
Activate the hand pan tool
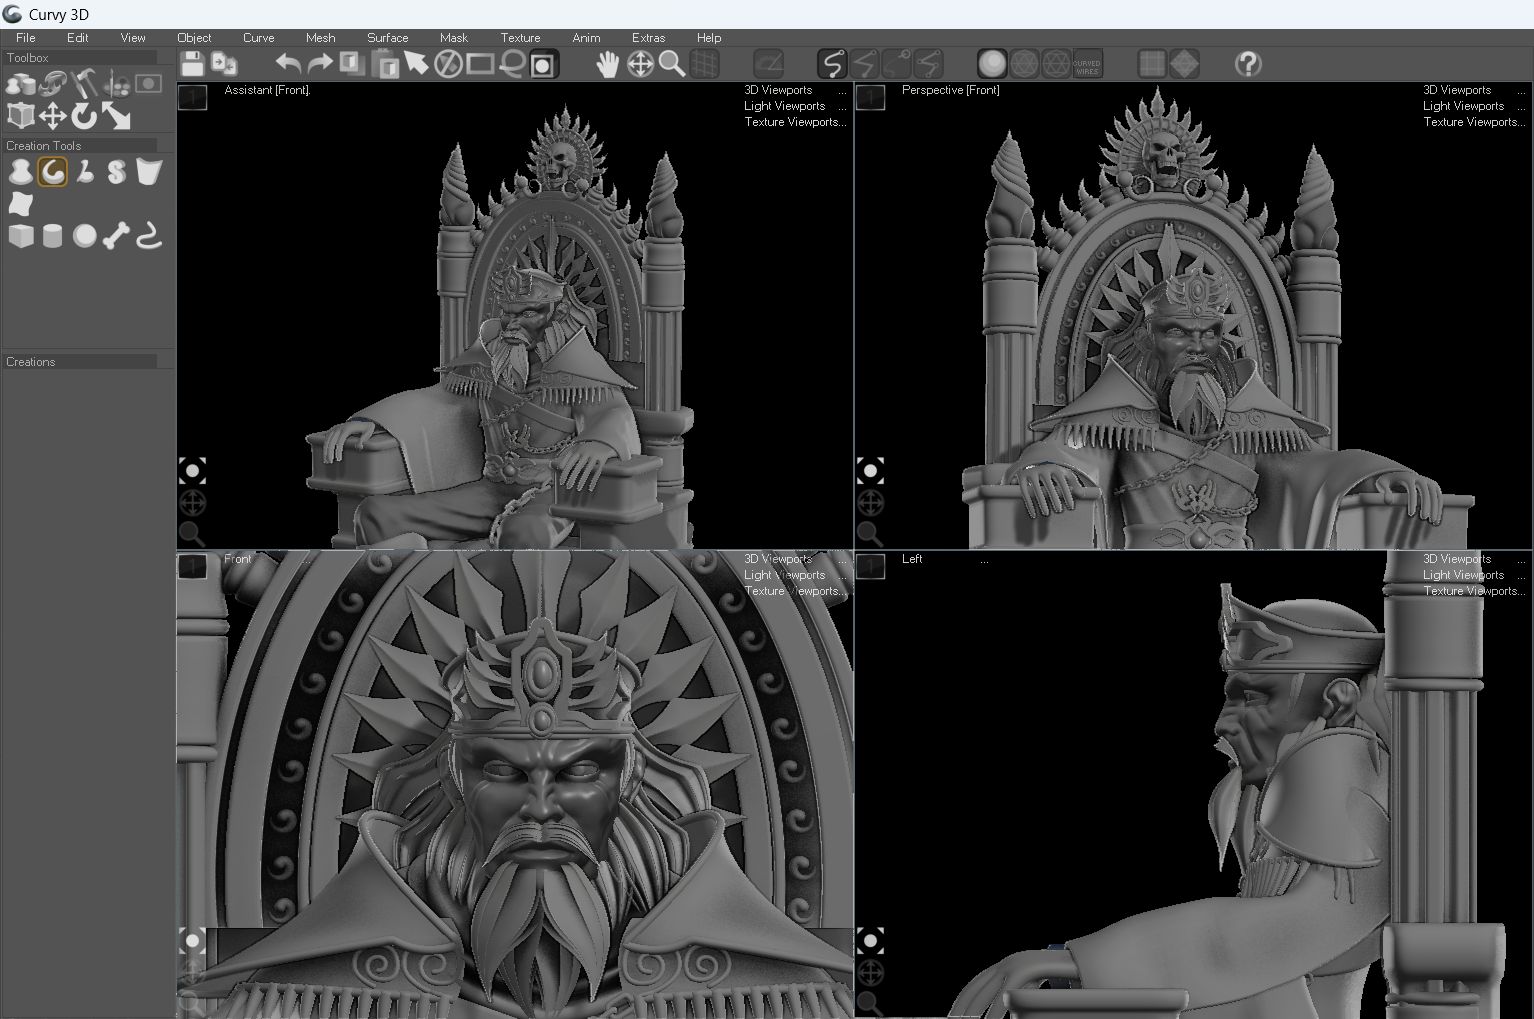[608, 64]
